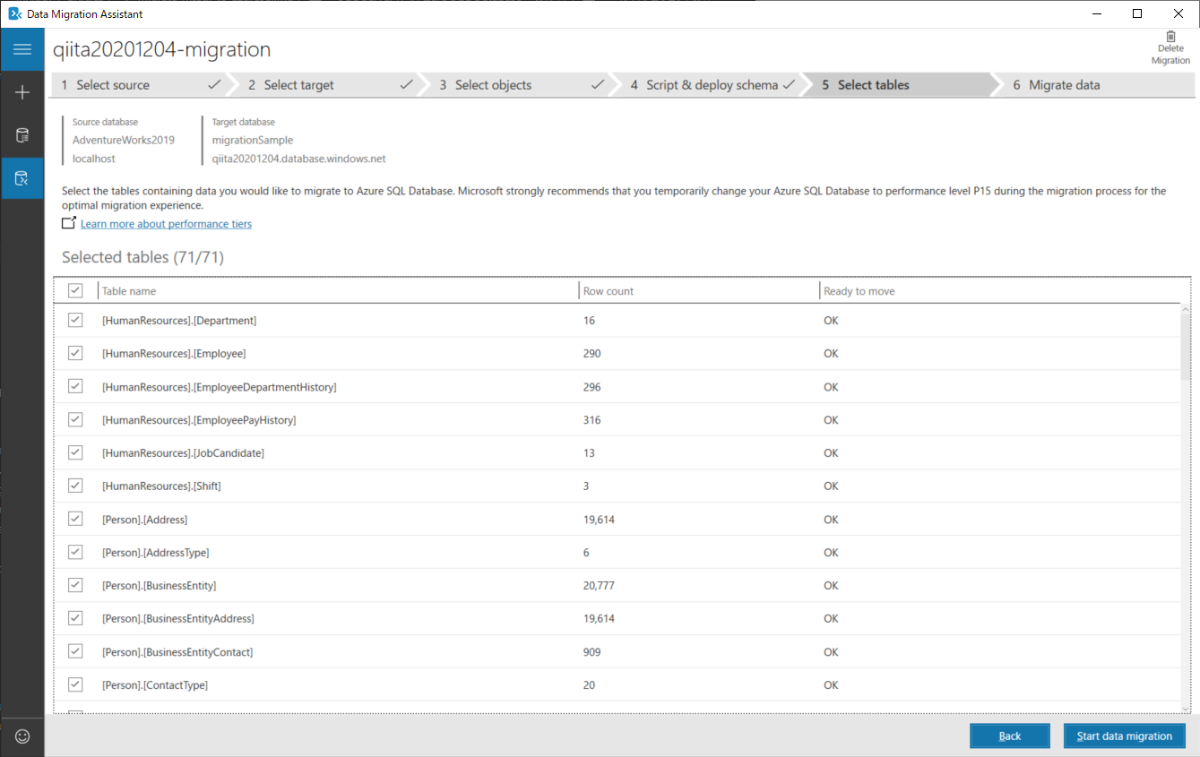1200x757 pixels.
Task: Select the [HumanResources].[EmployeePayHistory] table name
Action: click(199, 419)
